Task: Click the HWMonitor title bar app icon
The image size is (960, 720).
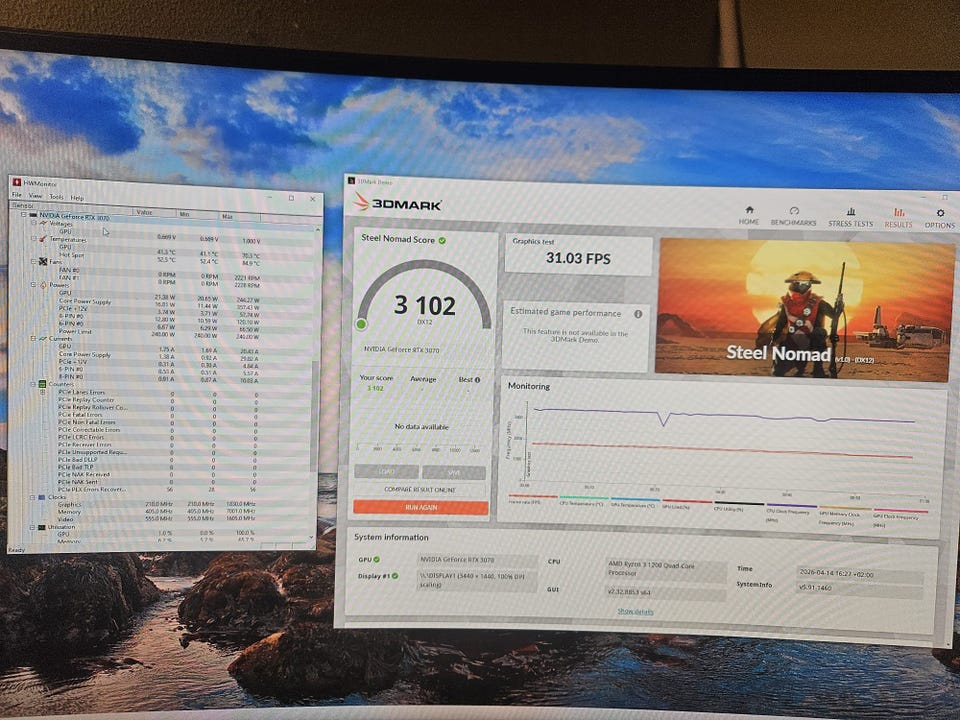Action: click(x=17, y=182)
